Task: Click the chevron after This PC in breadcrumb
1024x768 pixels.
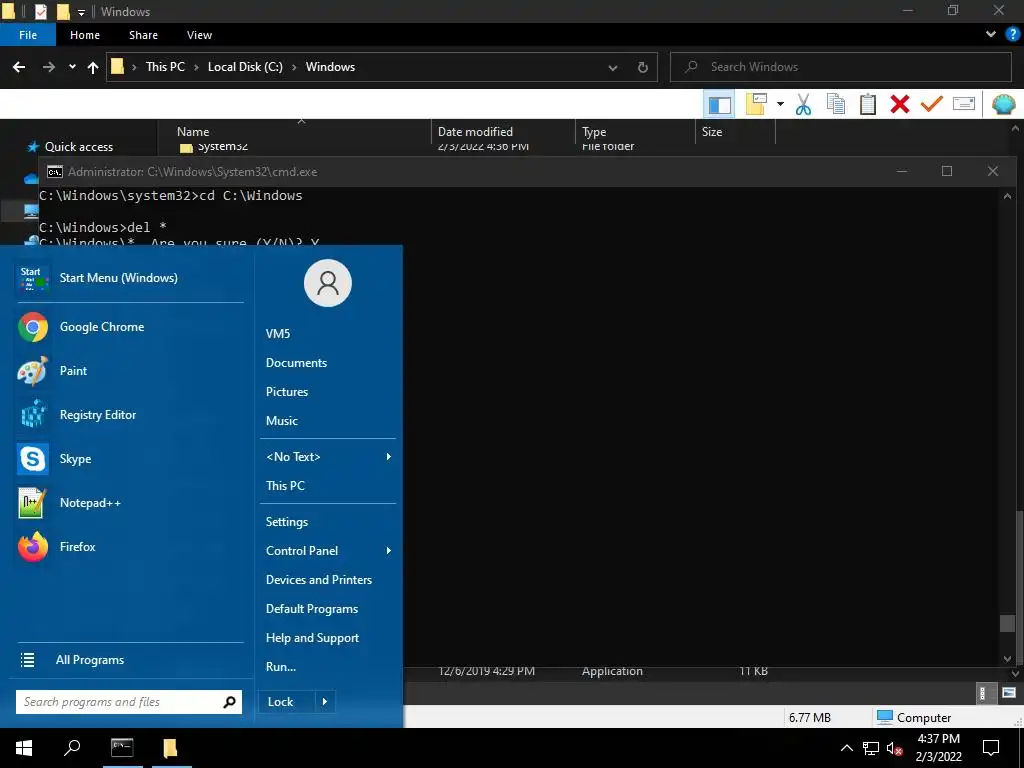Action: (197, 67)
